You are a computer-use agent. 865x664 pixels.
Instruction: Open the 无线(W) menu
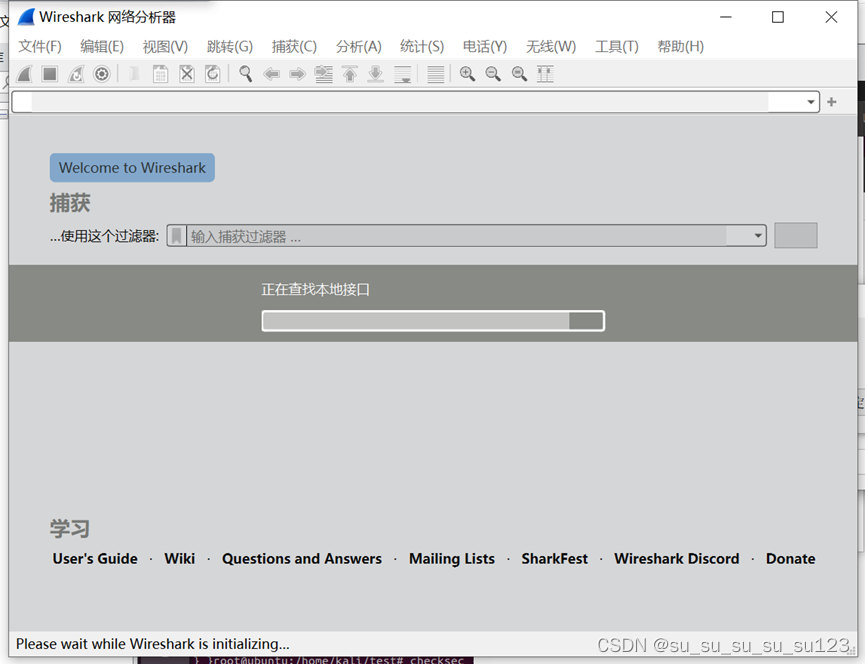[x=551, y=46]
